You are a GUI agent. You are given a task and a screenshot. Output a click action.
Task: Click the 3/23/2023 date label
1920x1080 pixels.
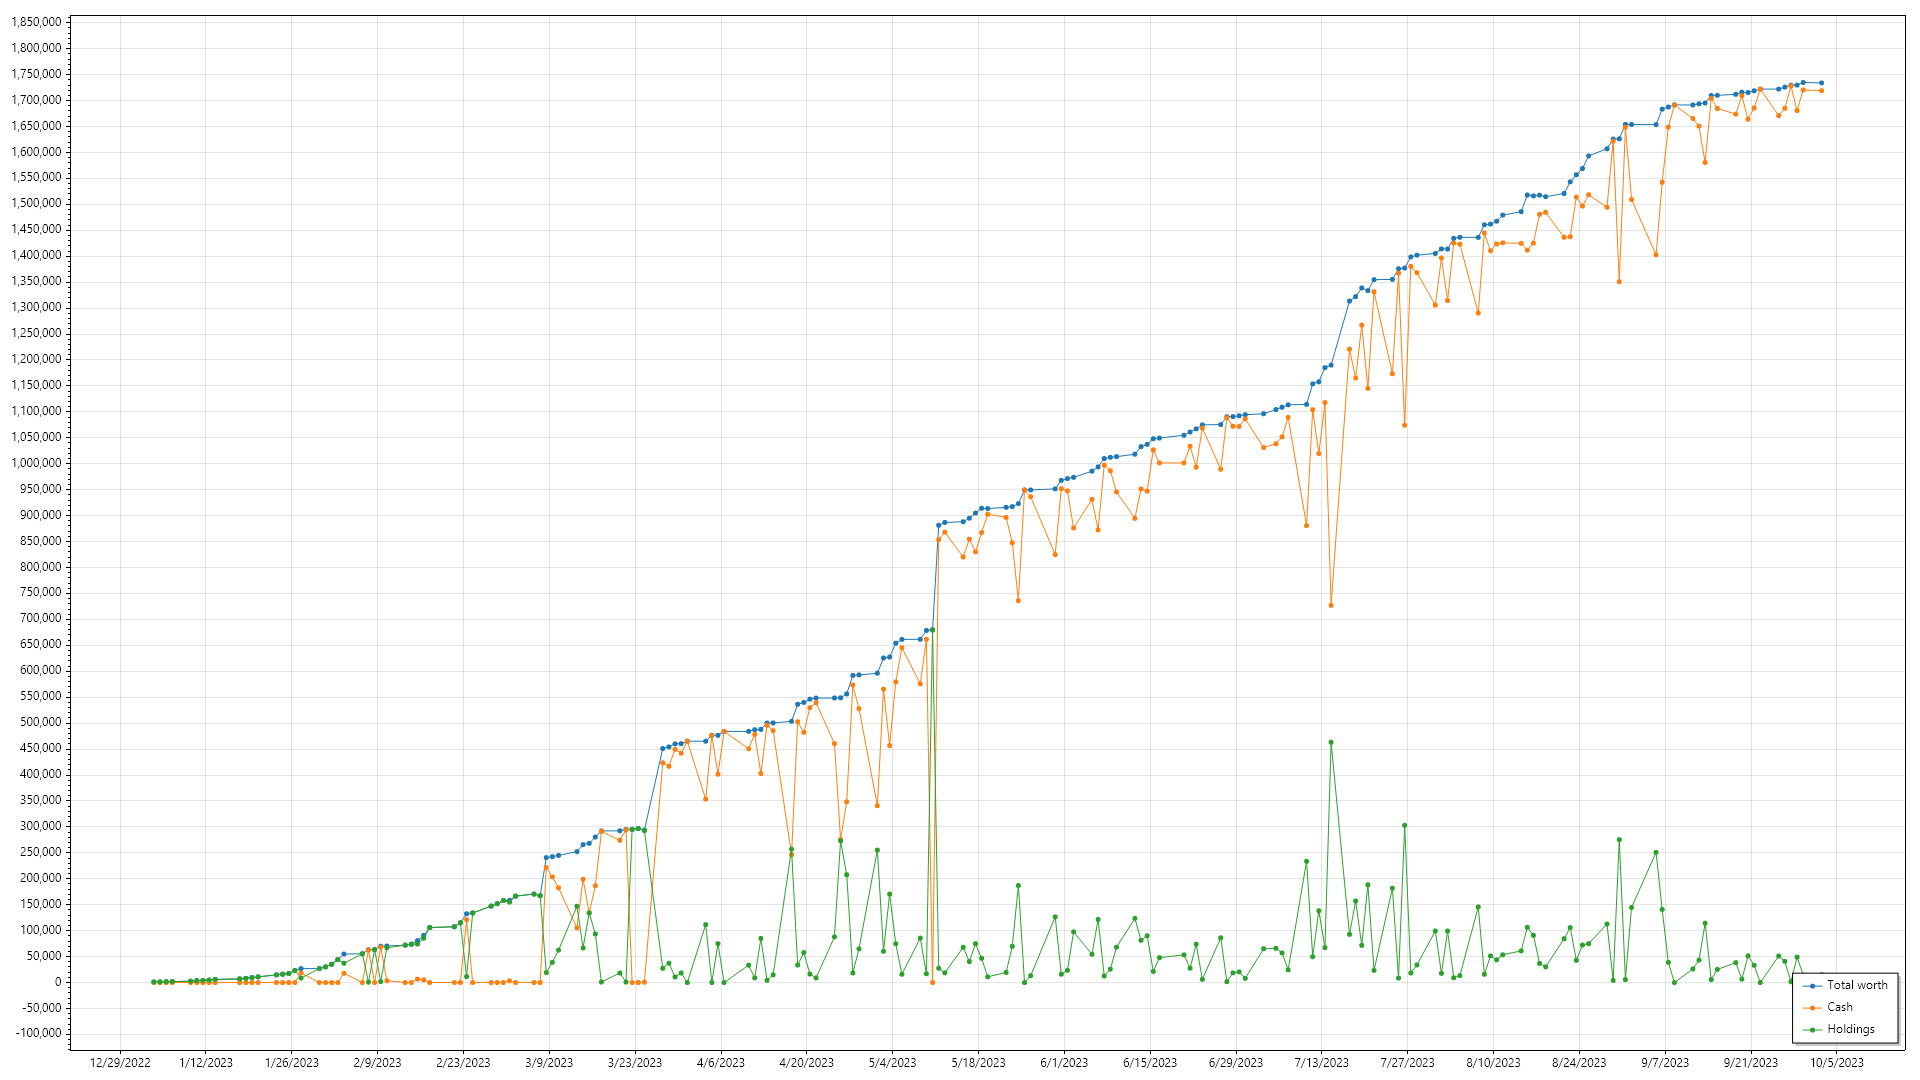point(635,1063)
